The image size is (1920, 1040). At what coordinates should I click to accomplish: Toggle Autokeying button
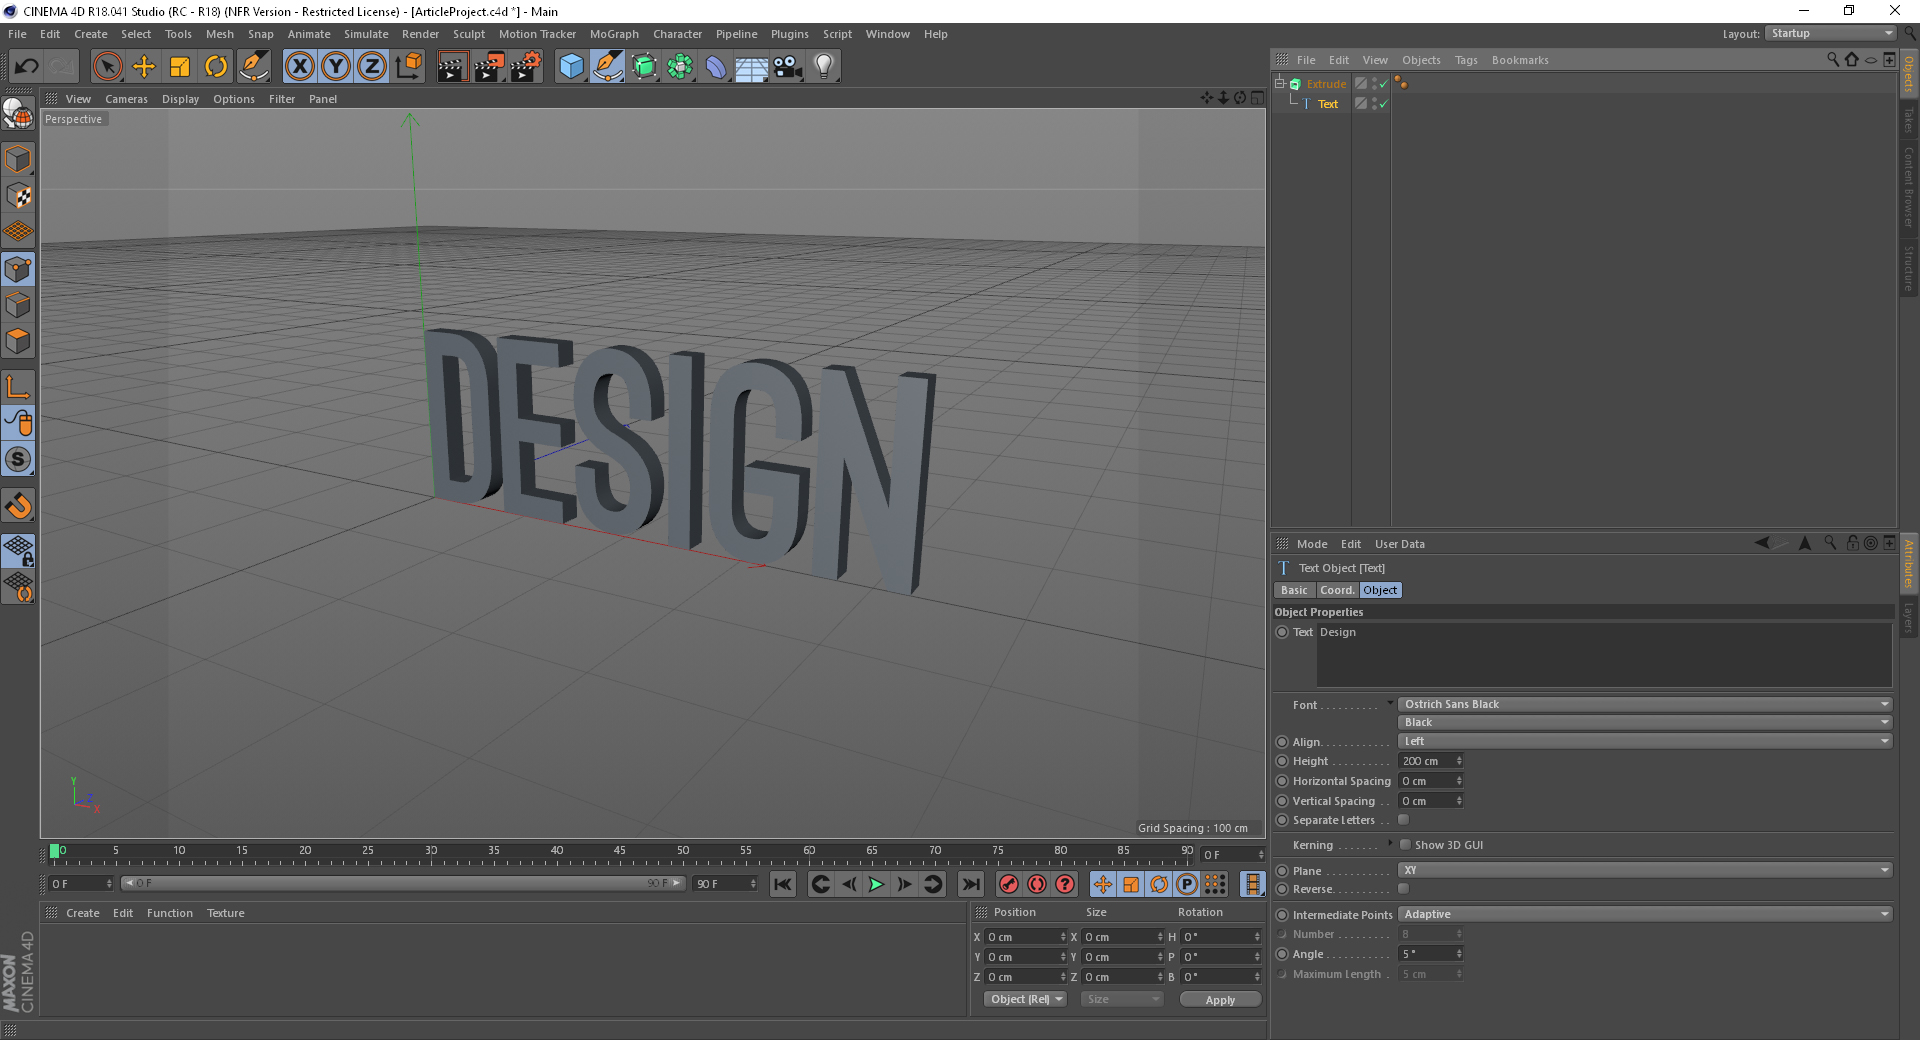coord(1037,884)
